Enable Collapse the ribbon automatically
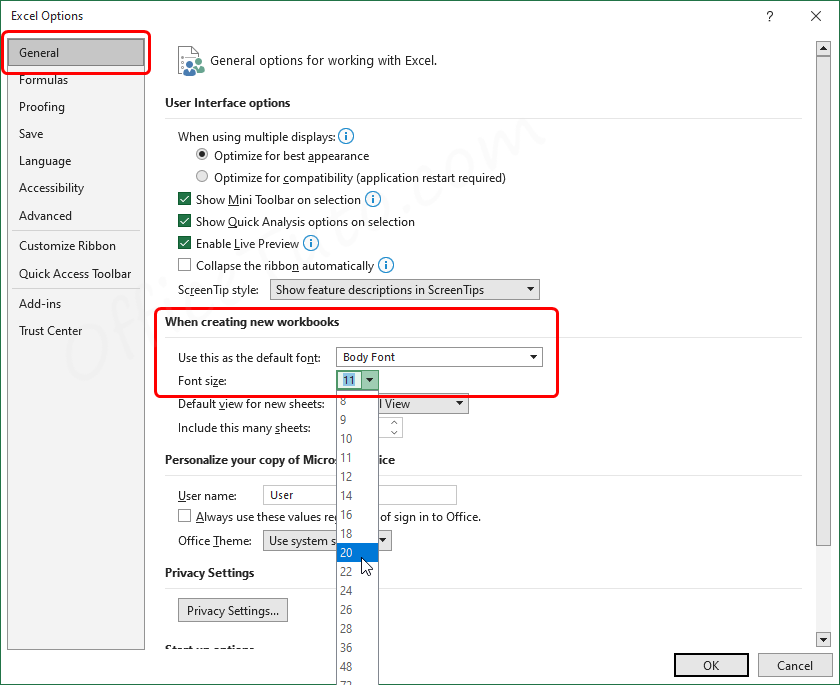The width and height of the screenshot is (840, 685). [185, 265]
